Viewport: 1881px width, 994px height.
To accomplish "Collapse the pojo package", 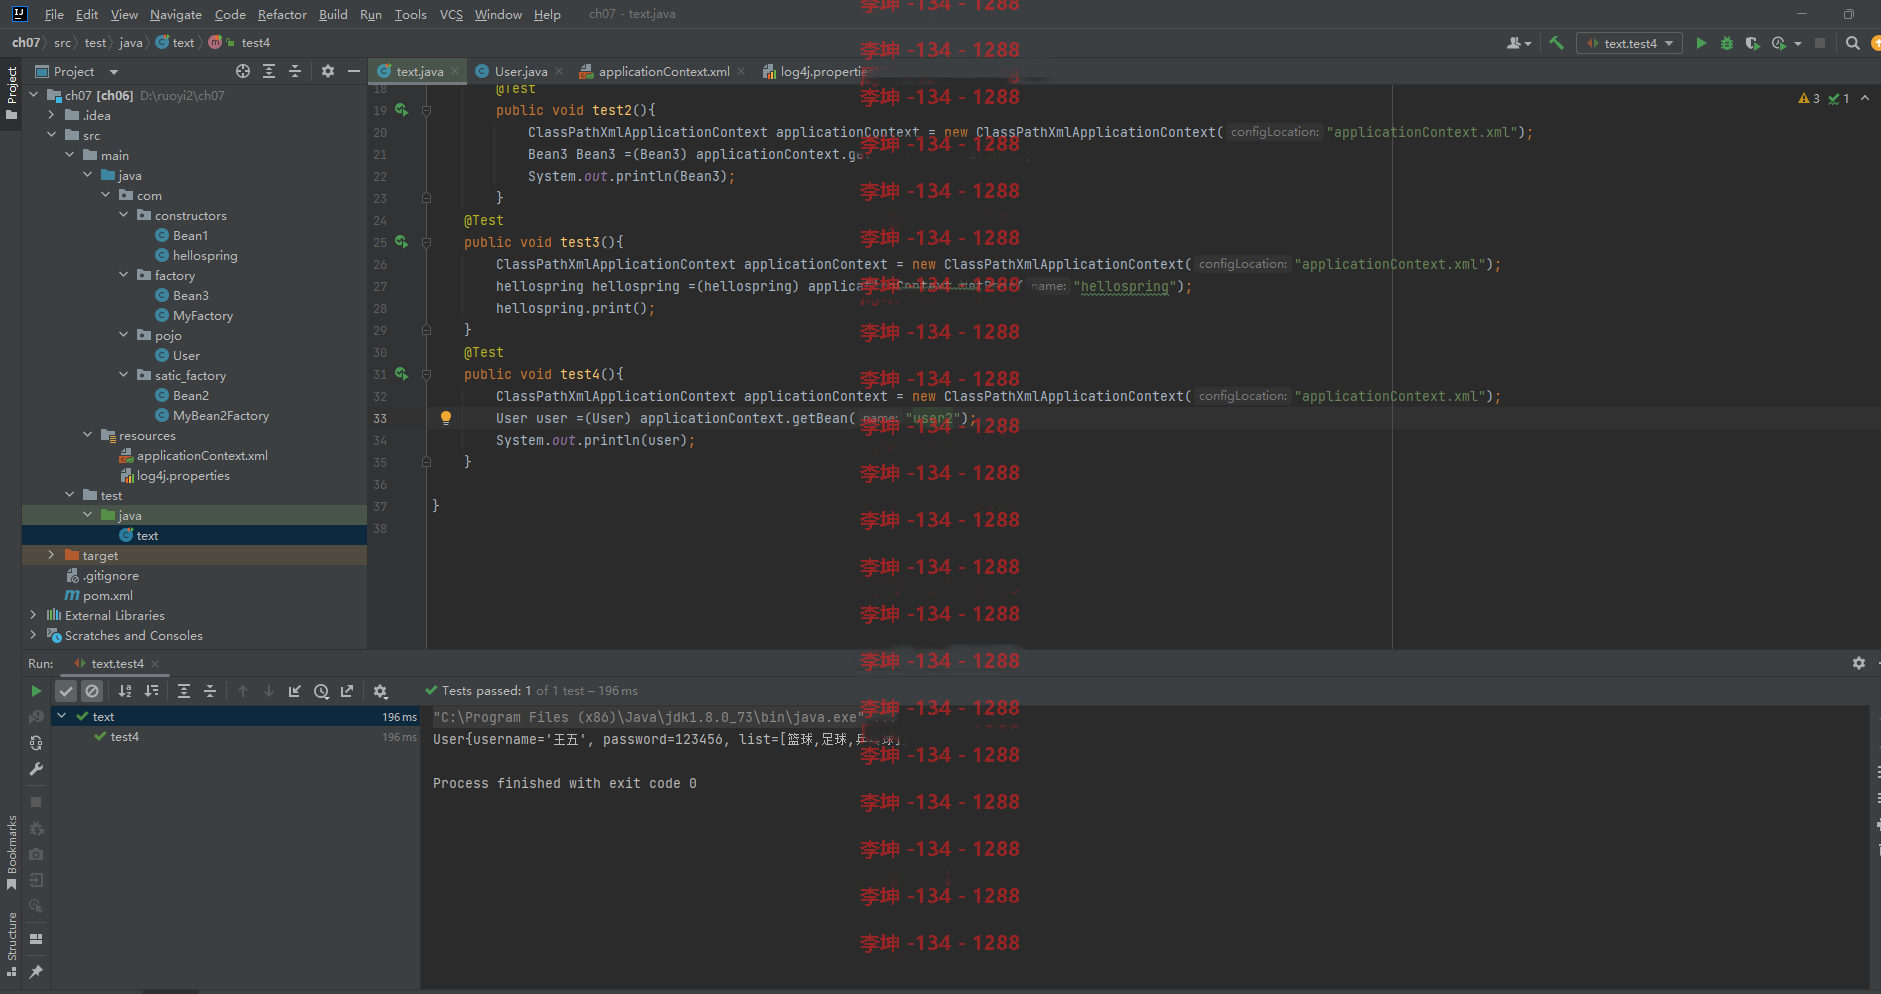I will pos(123,335).
